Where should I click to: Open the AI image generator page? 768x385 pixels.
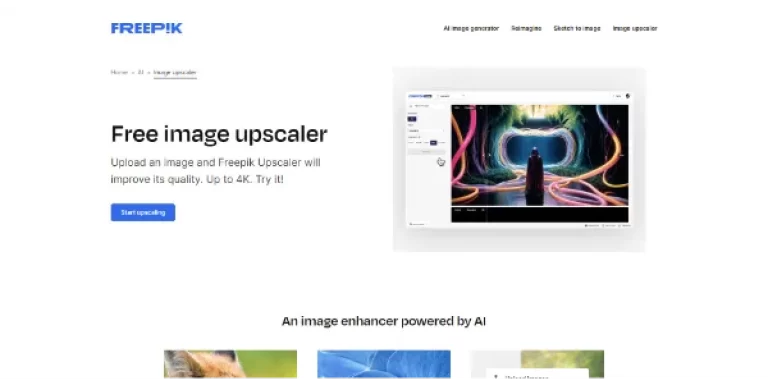coord(471,28)
